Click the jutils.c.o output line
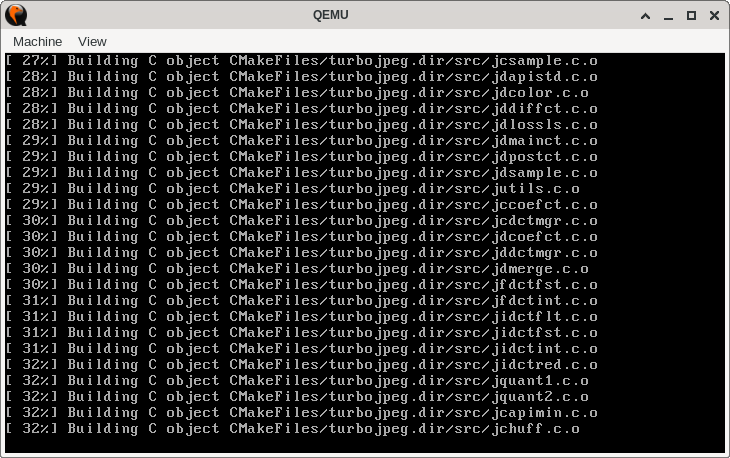The image size is (730, 458). coord(292,189)
